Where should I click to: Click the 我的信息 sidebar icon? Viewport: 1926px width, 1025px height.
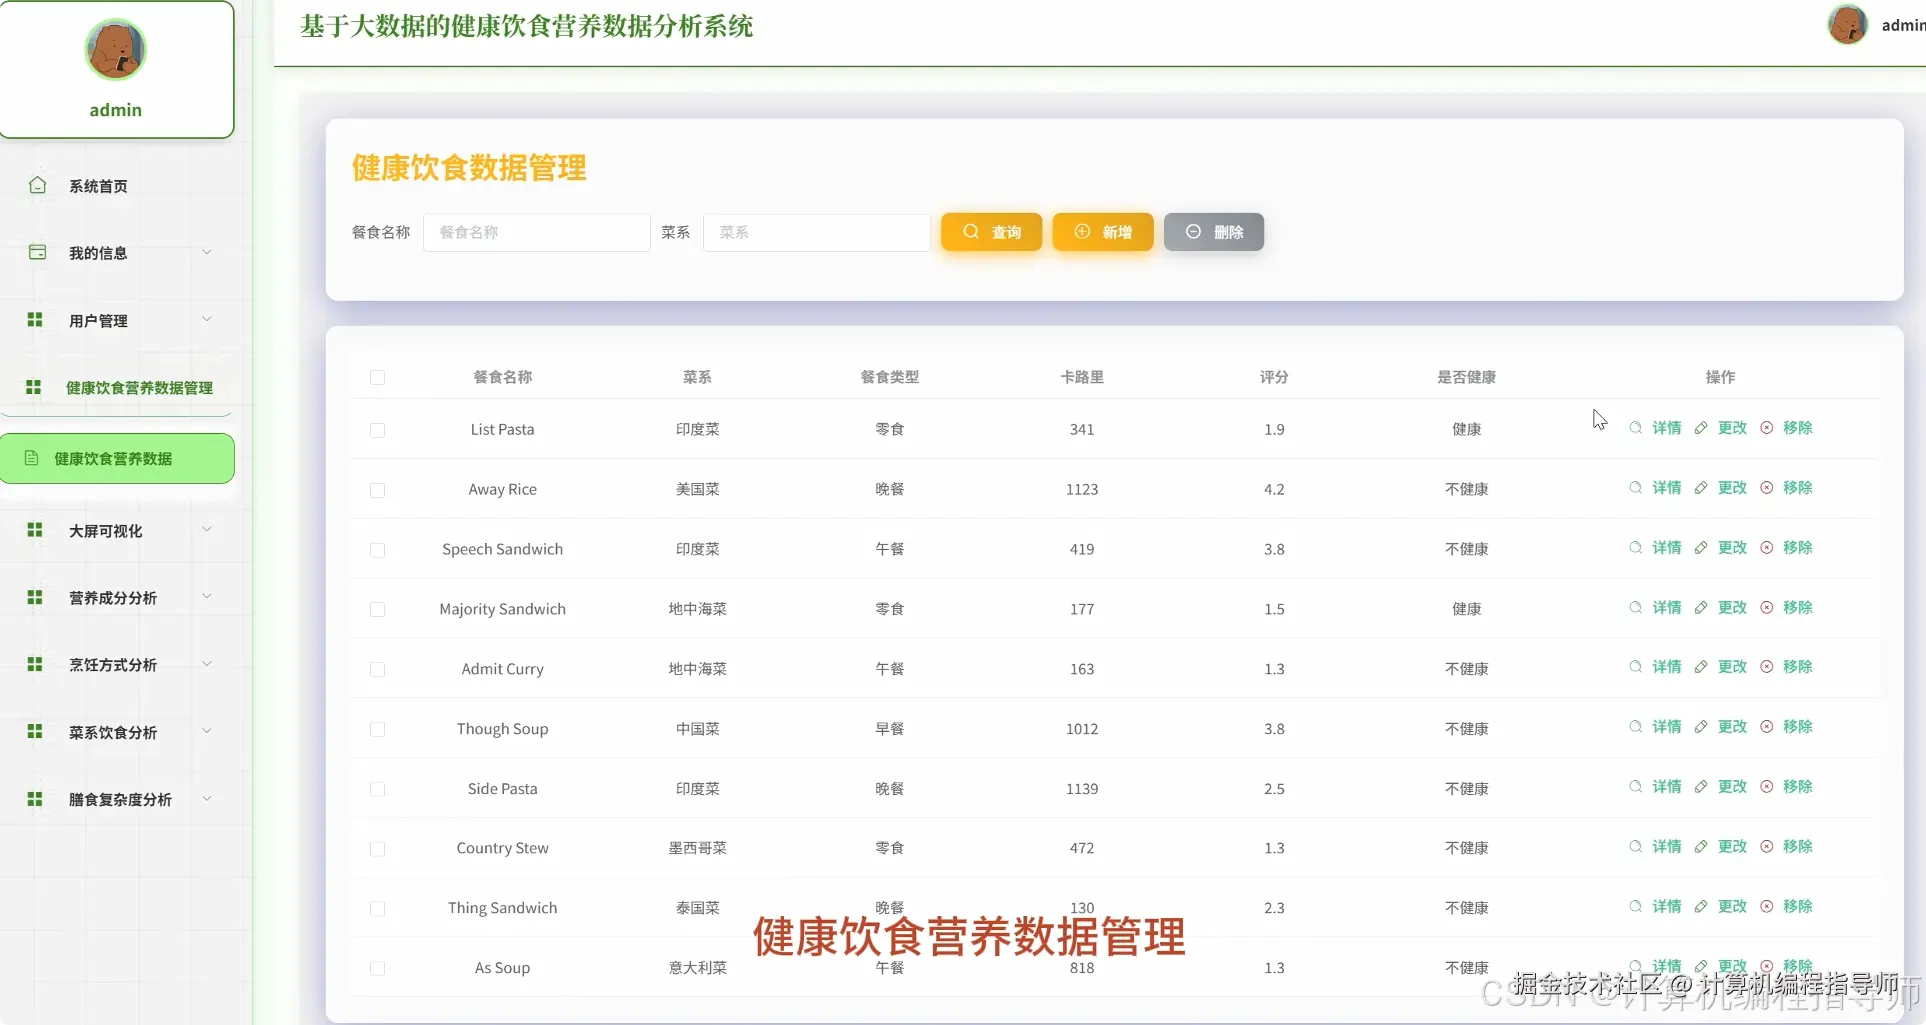point(37,252)
